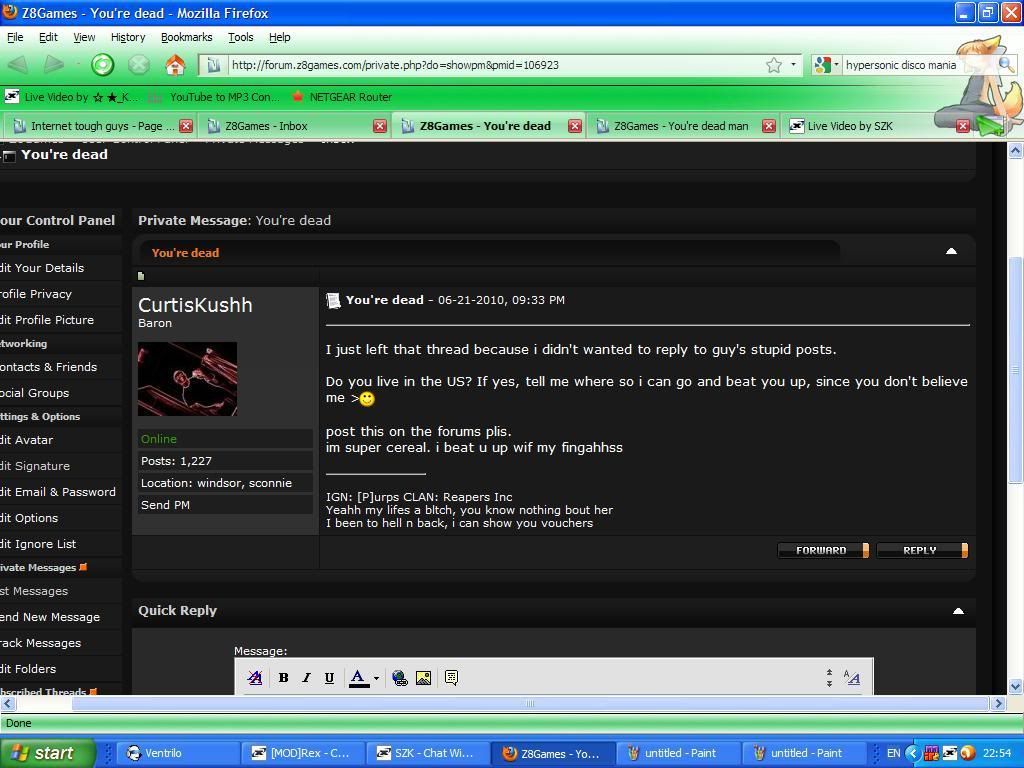Select the text color swatch
Screen dimensions: 1024x768
(x=358, y=678)
